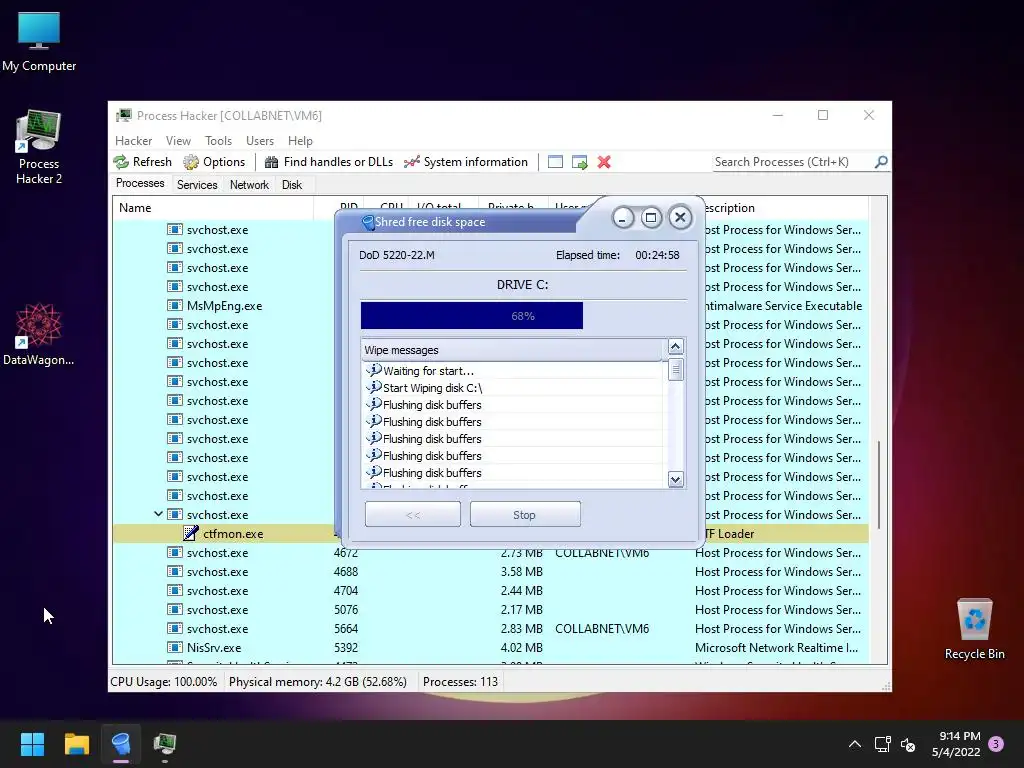Show hidden tray icons chevron
1024x768 pixels.
(854, 744)
